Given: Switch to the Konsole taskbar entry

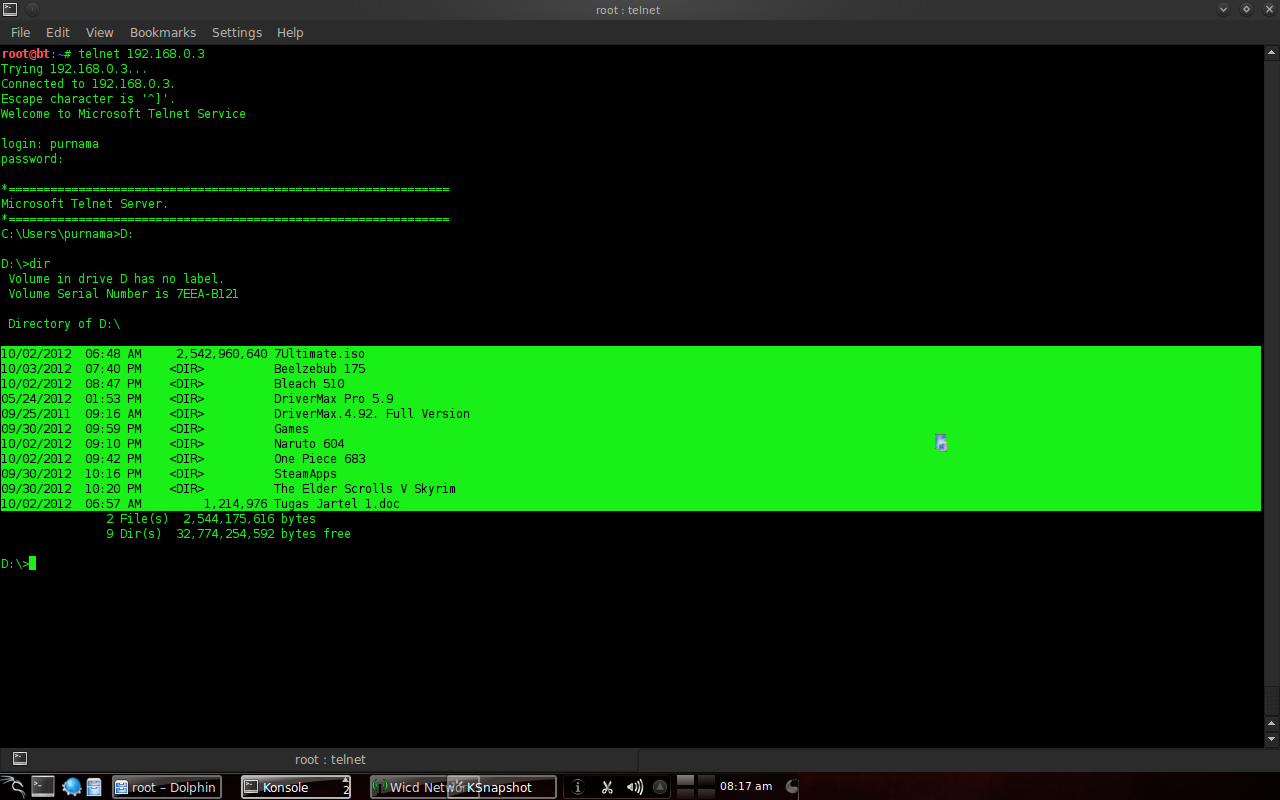Looking at the screenshot, I should point(296,787).
